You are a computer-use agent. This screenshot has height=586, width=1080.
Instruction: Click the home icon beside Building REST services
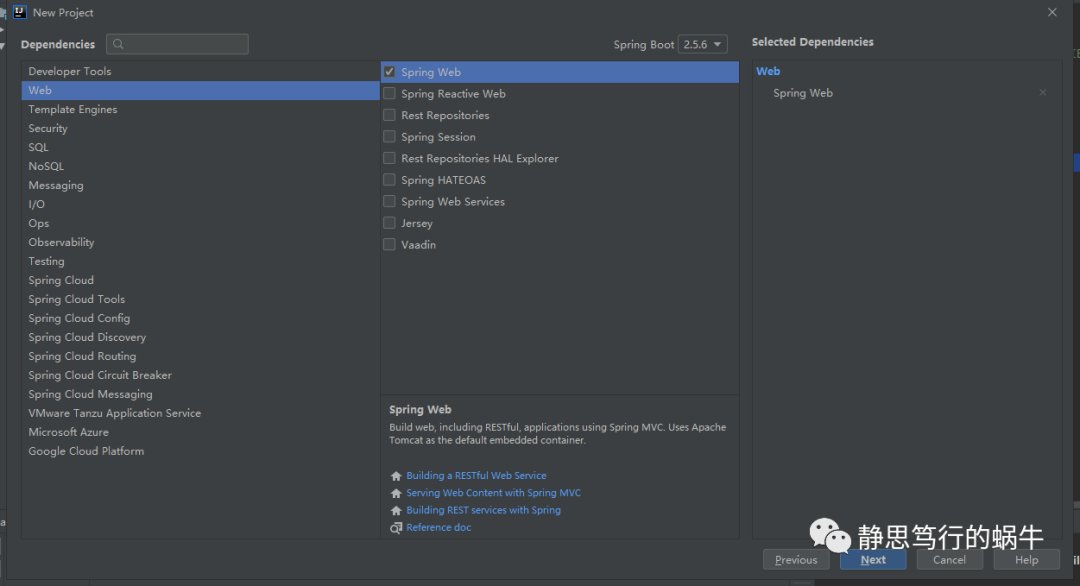coord(396,510)
